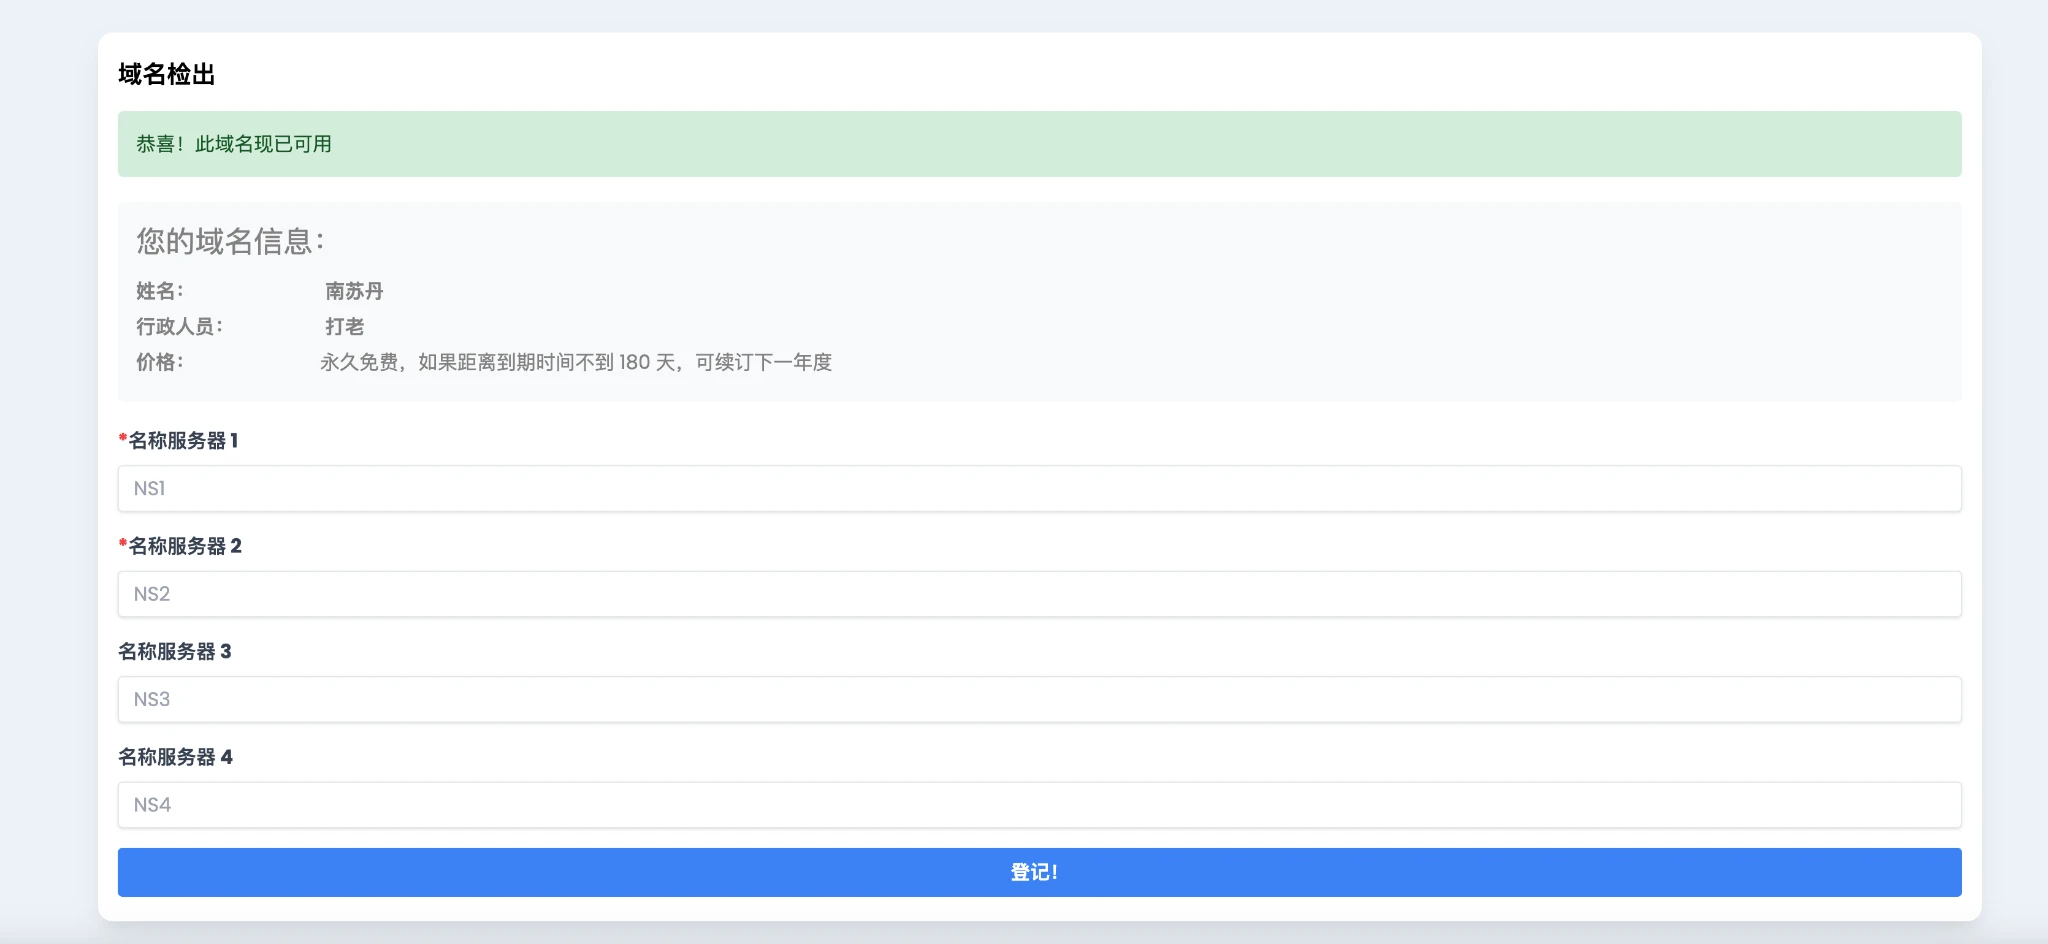Click the red asterisk beside 名称服务器 1
Image resolution: width=2048 pixels, height=944 pixels.
click(x=123, y=439)
